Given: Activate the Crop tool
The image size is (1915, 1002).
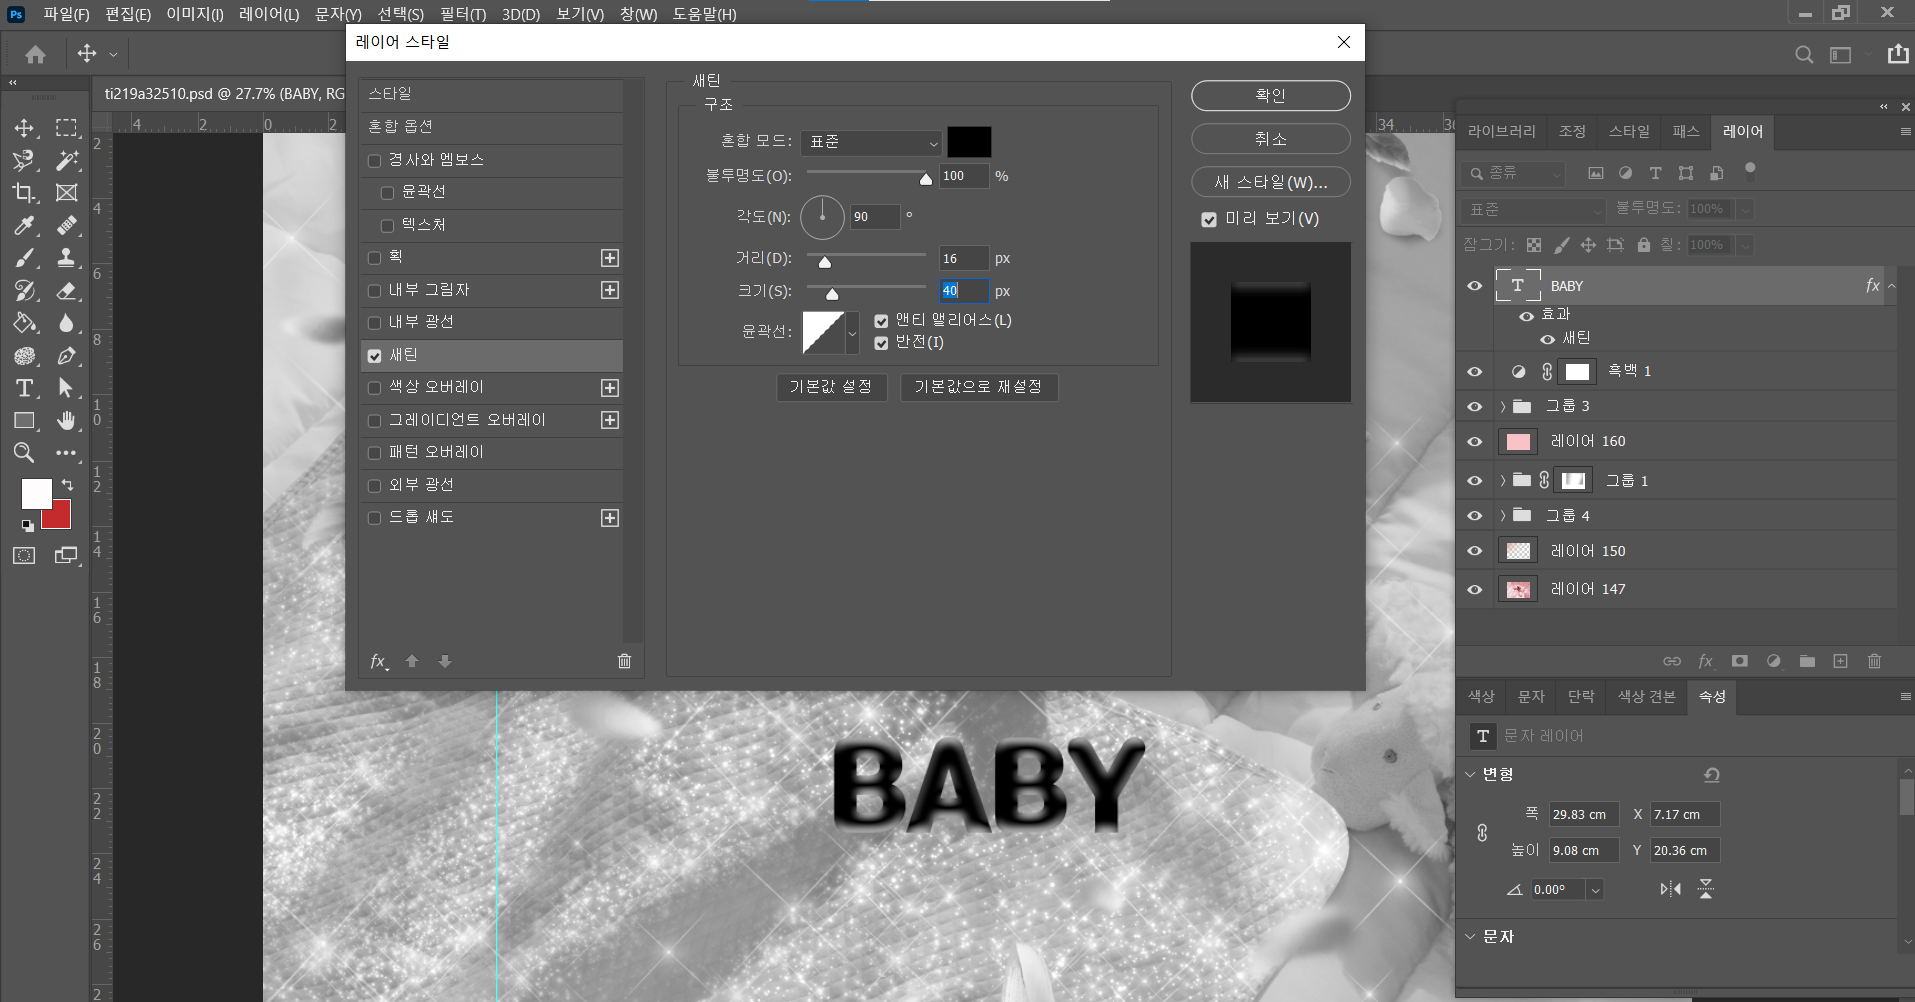Looking at the screenshot, I should point(24,193).
